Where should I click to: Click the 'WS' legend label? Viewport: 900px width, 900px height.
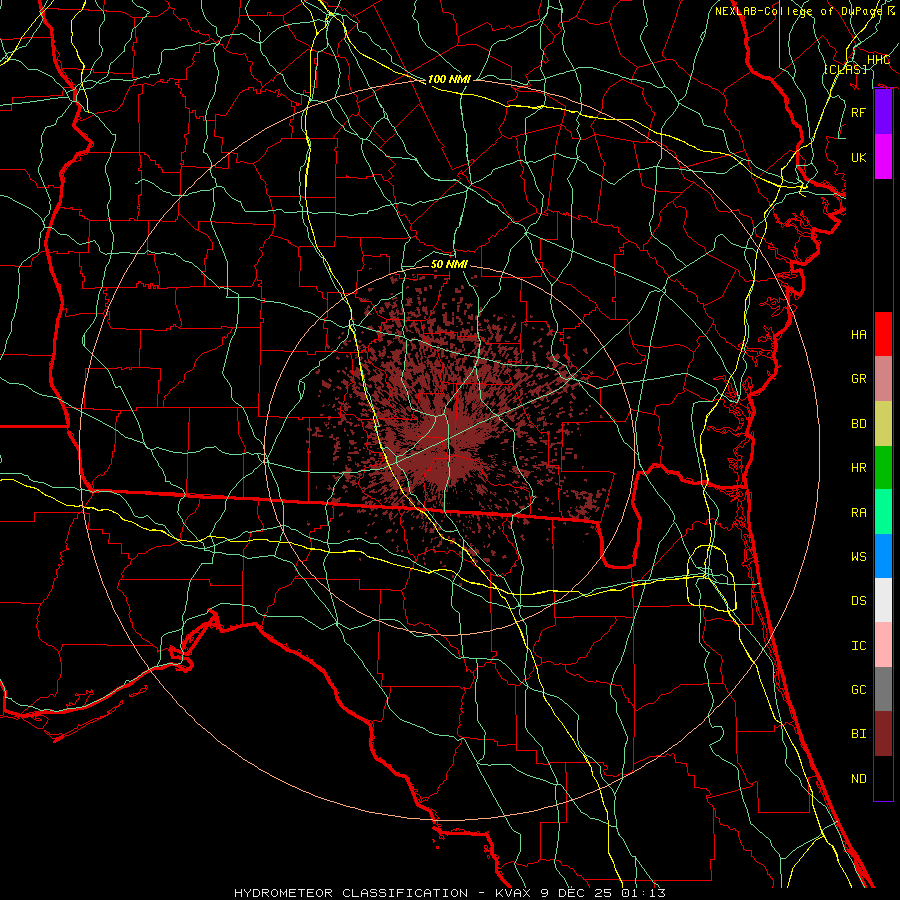pos(859,557)
